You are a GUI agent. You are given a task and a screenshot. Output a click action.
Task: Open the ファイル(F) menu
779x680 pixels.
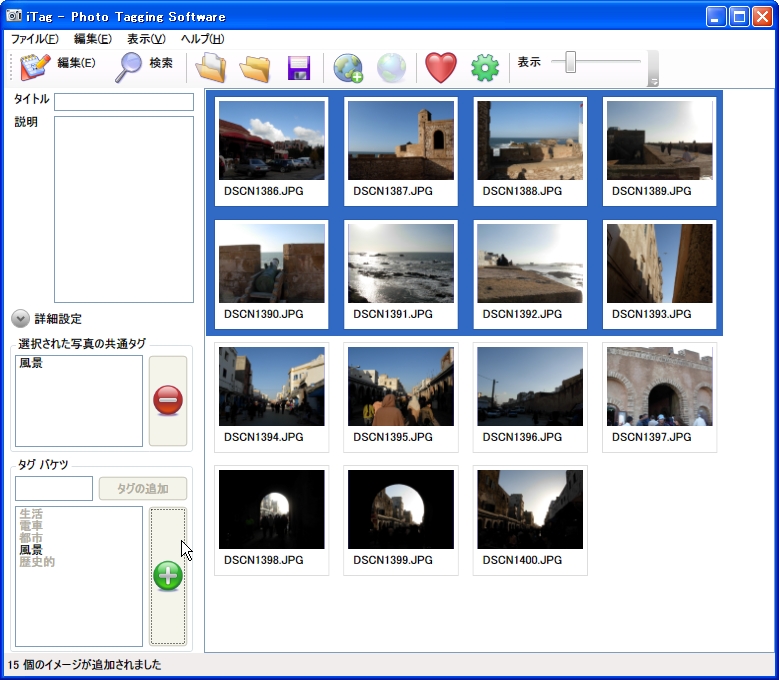click(x=35, y=39)
